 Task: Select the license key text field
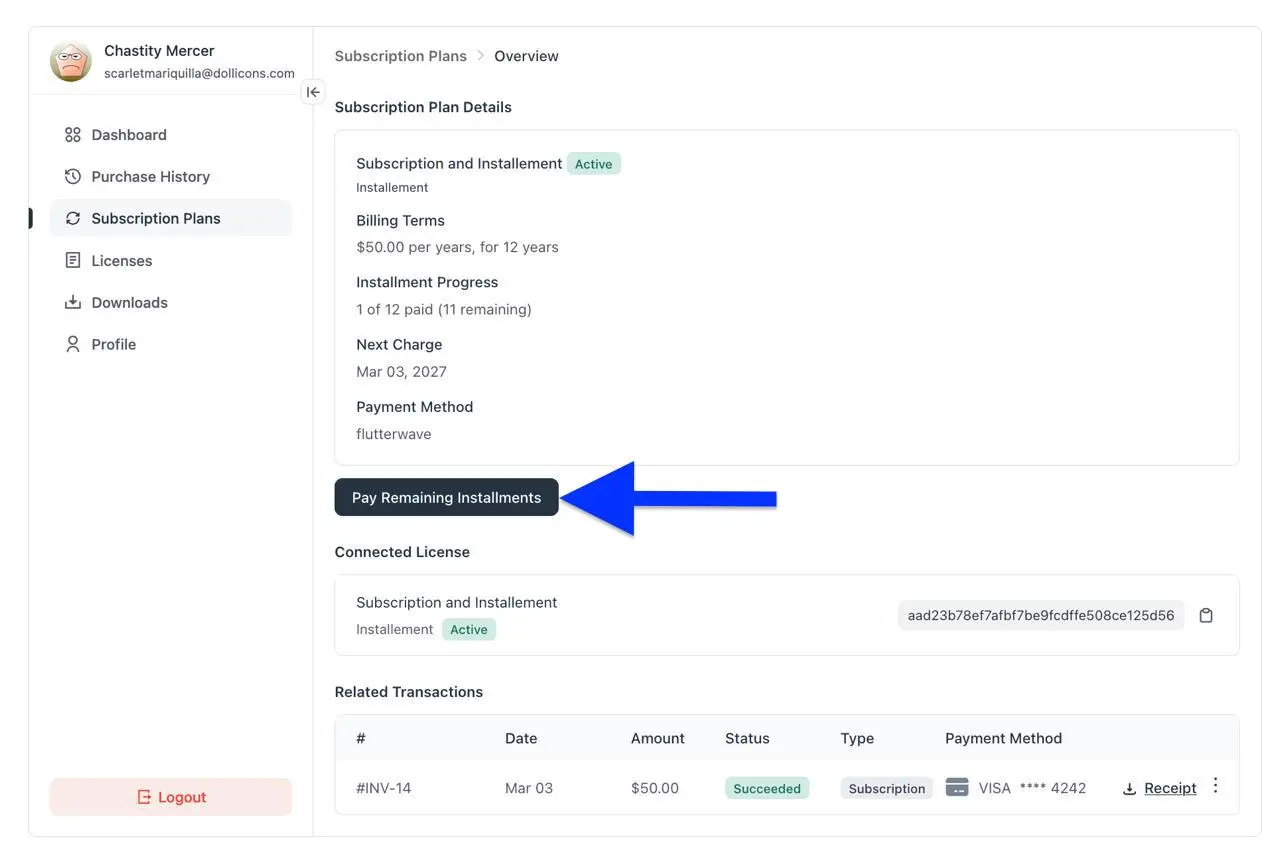tap(1040, 616)
